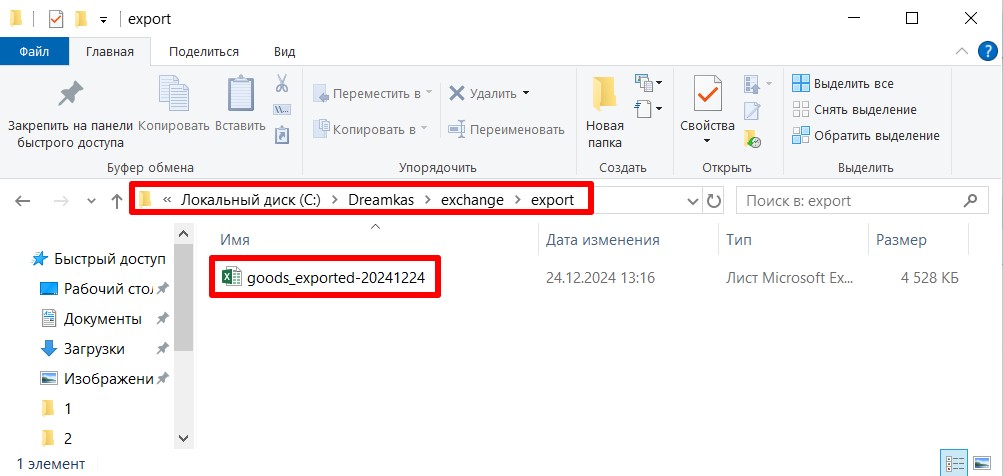The width and height of the screenshot is (1003, 476).
Task: Expand the Свойства dropdown arrow
Action: (707, 141)
